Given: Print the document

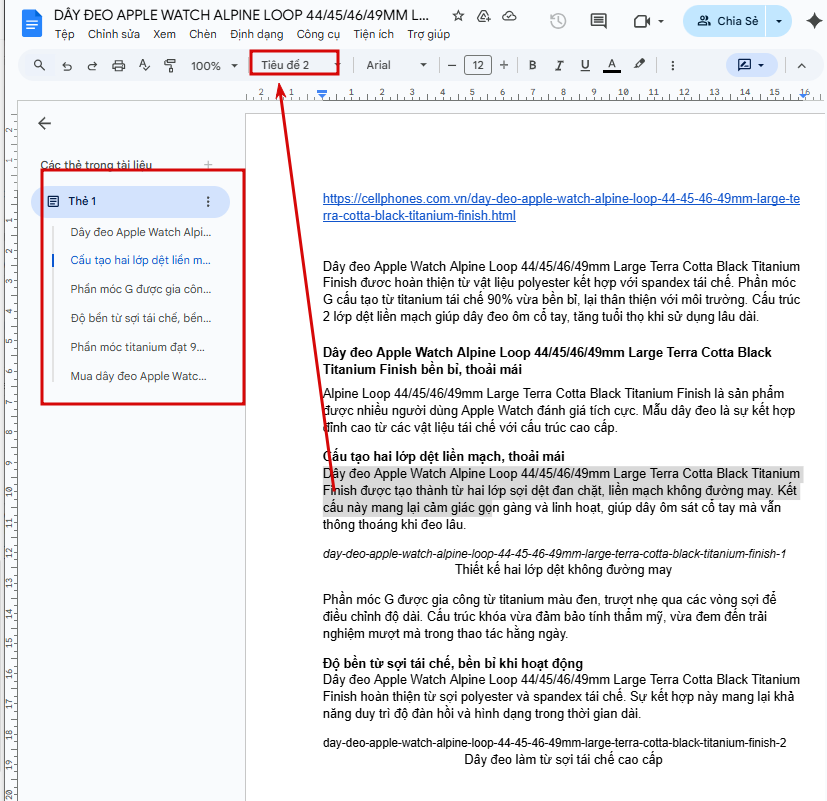Looking at the screenshot, I should [x=119, y=66].
